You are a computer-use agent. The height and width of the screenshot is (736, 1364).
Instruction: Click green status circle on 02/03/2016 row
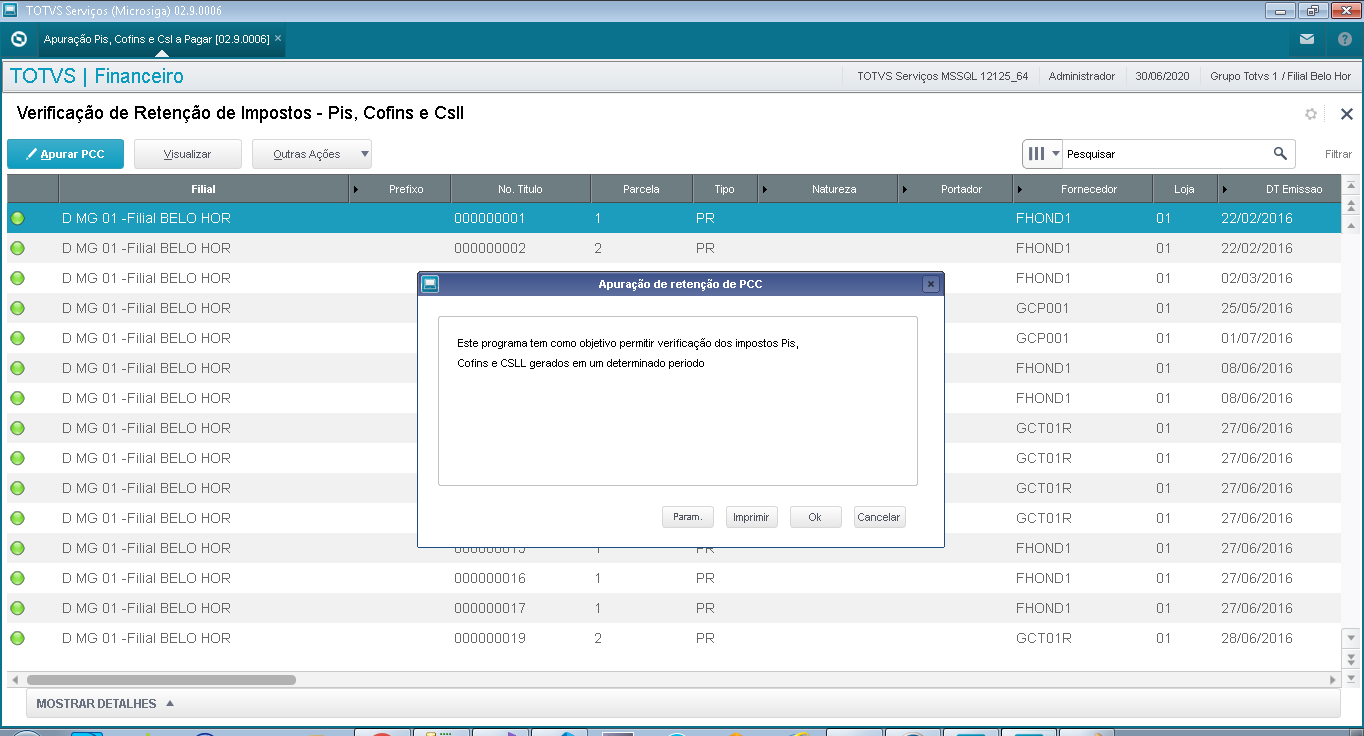[18, 278]
